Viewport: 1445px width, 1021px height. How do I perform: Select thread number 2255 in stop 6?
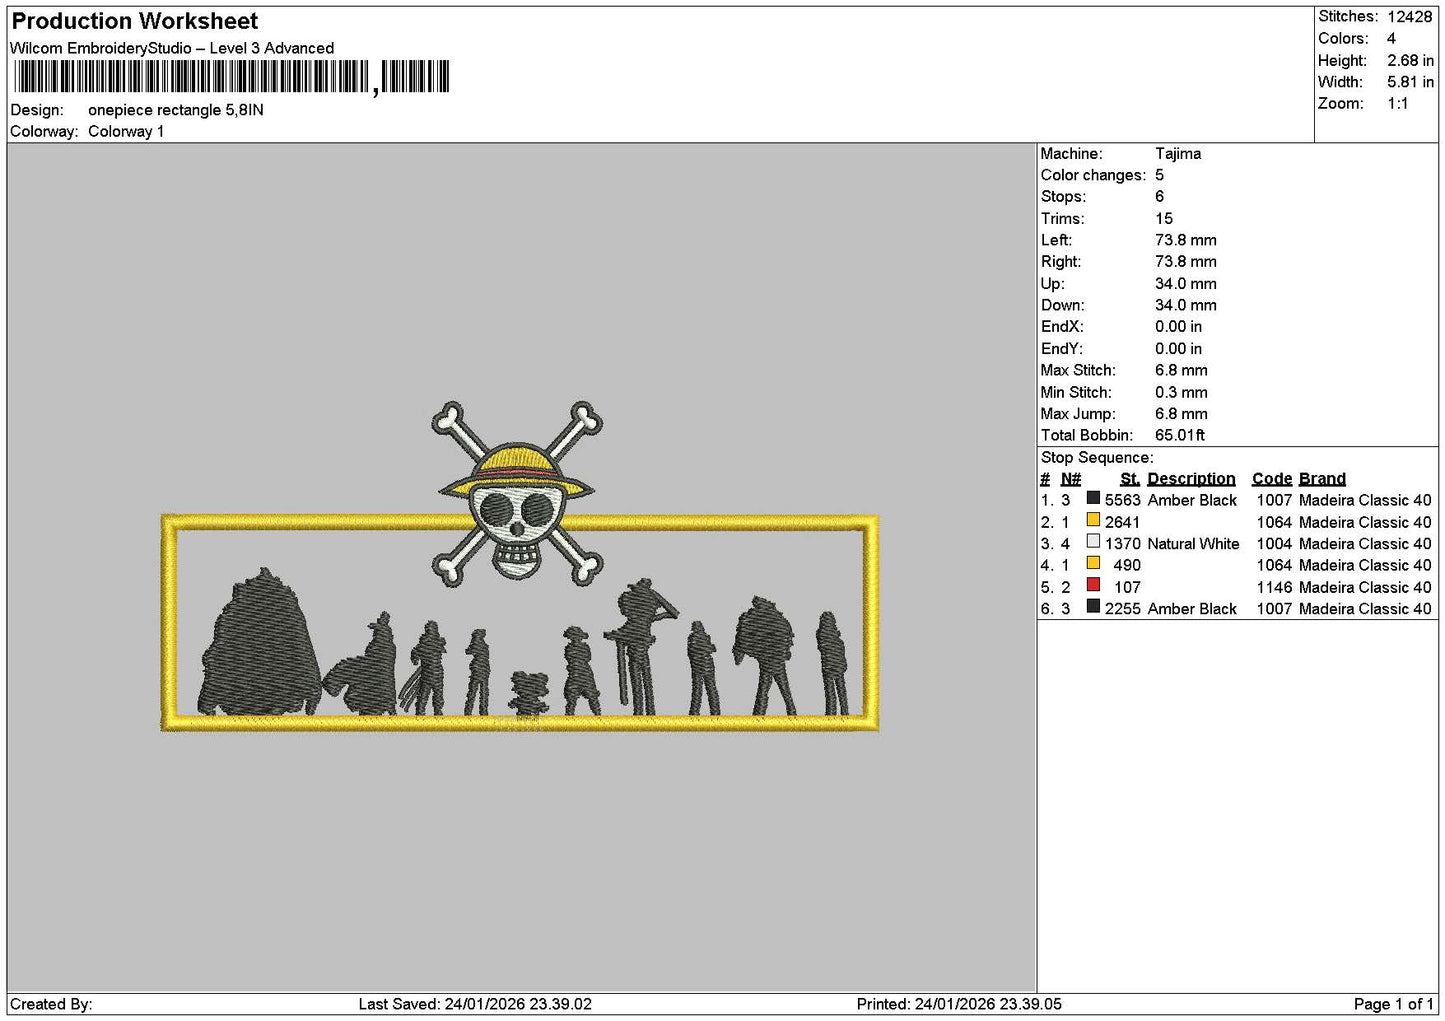[x=1123, y=609]
